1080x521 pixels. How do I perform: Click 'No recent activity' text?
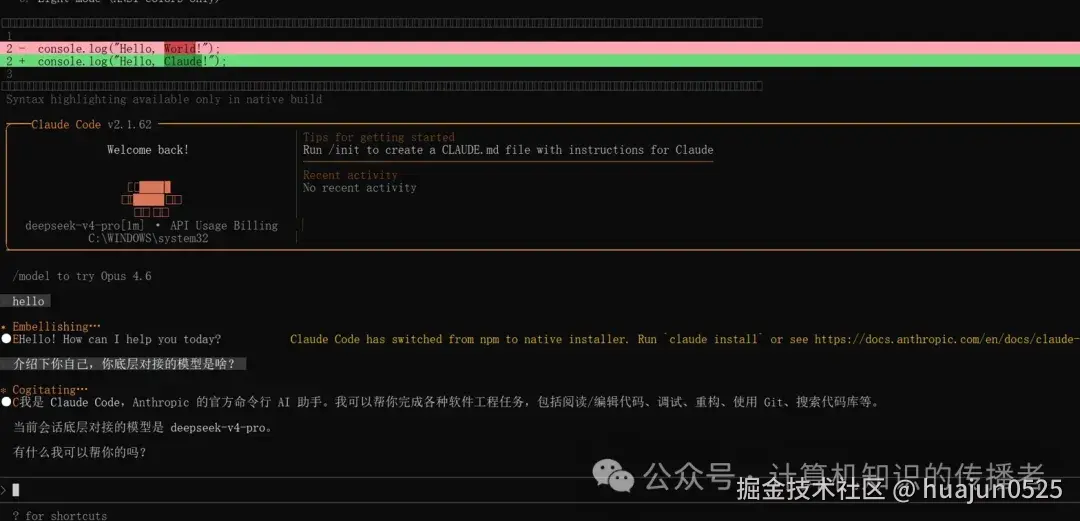360,187
